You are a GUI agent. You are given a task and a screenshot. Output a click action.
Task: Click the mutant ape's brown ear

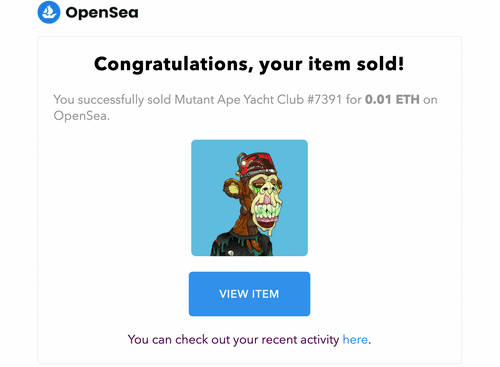point(232,190)
